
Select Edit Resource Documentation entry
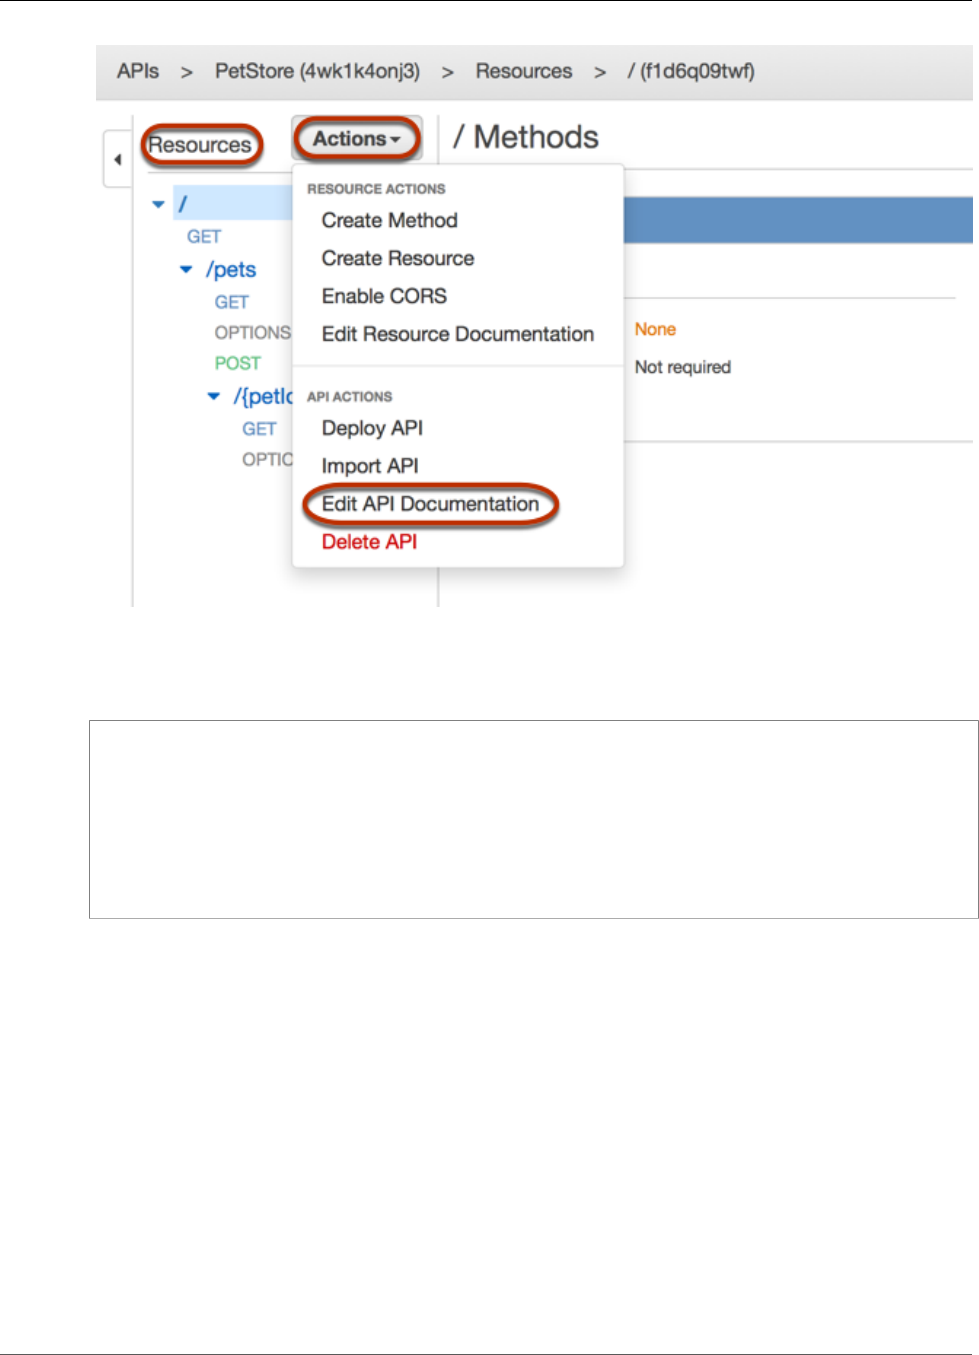(458, 334)
